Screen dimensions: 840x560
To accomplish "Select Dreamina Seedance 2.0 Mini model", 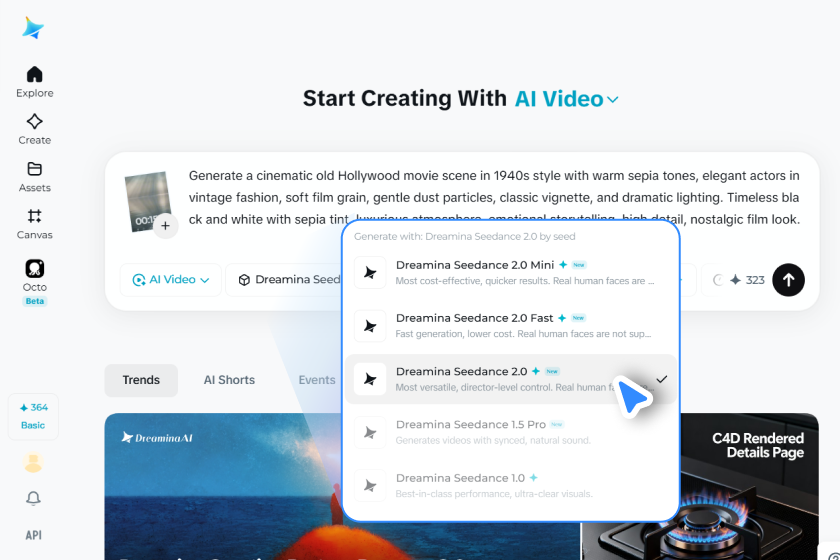I will coord(511,272).
